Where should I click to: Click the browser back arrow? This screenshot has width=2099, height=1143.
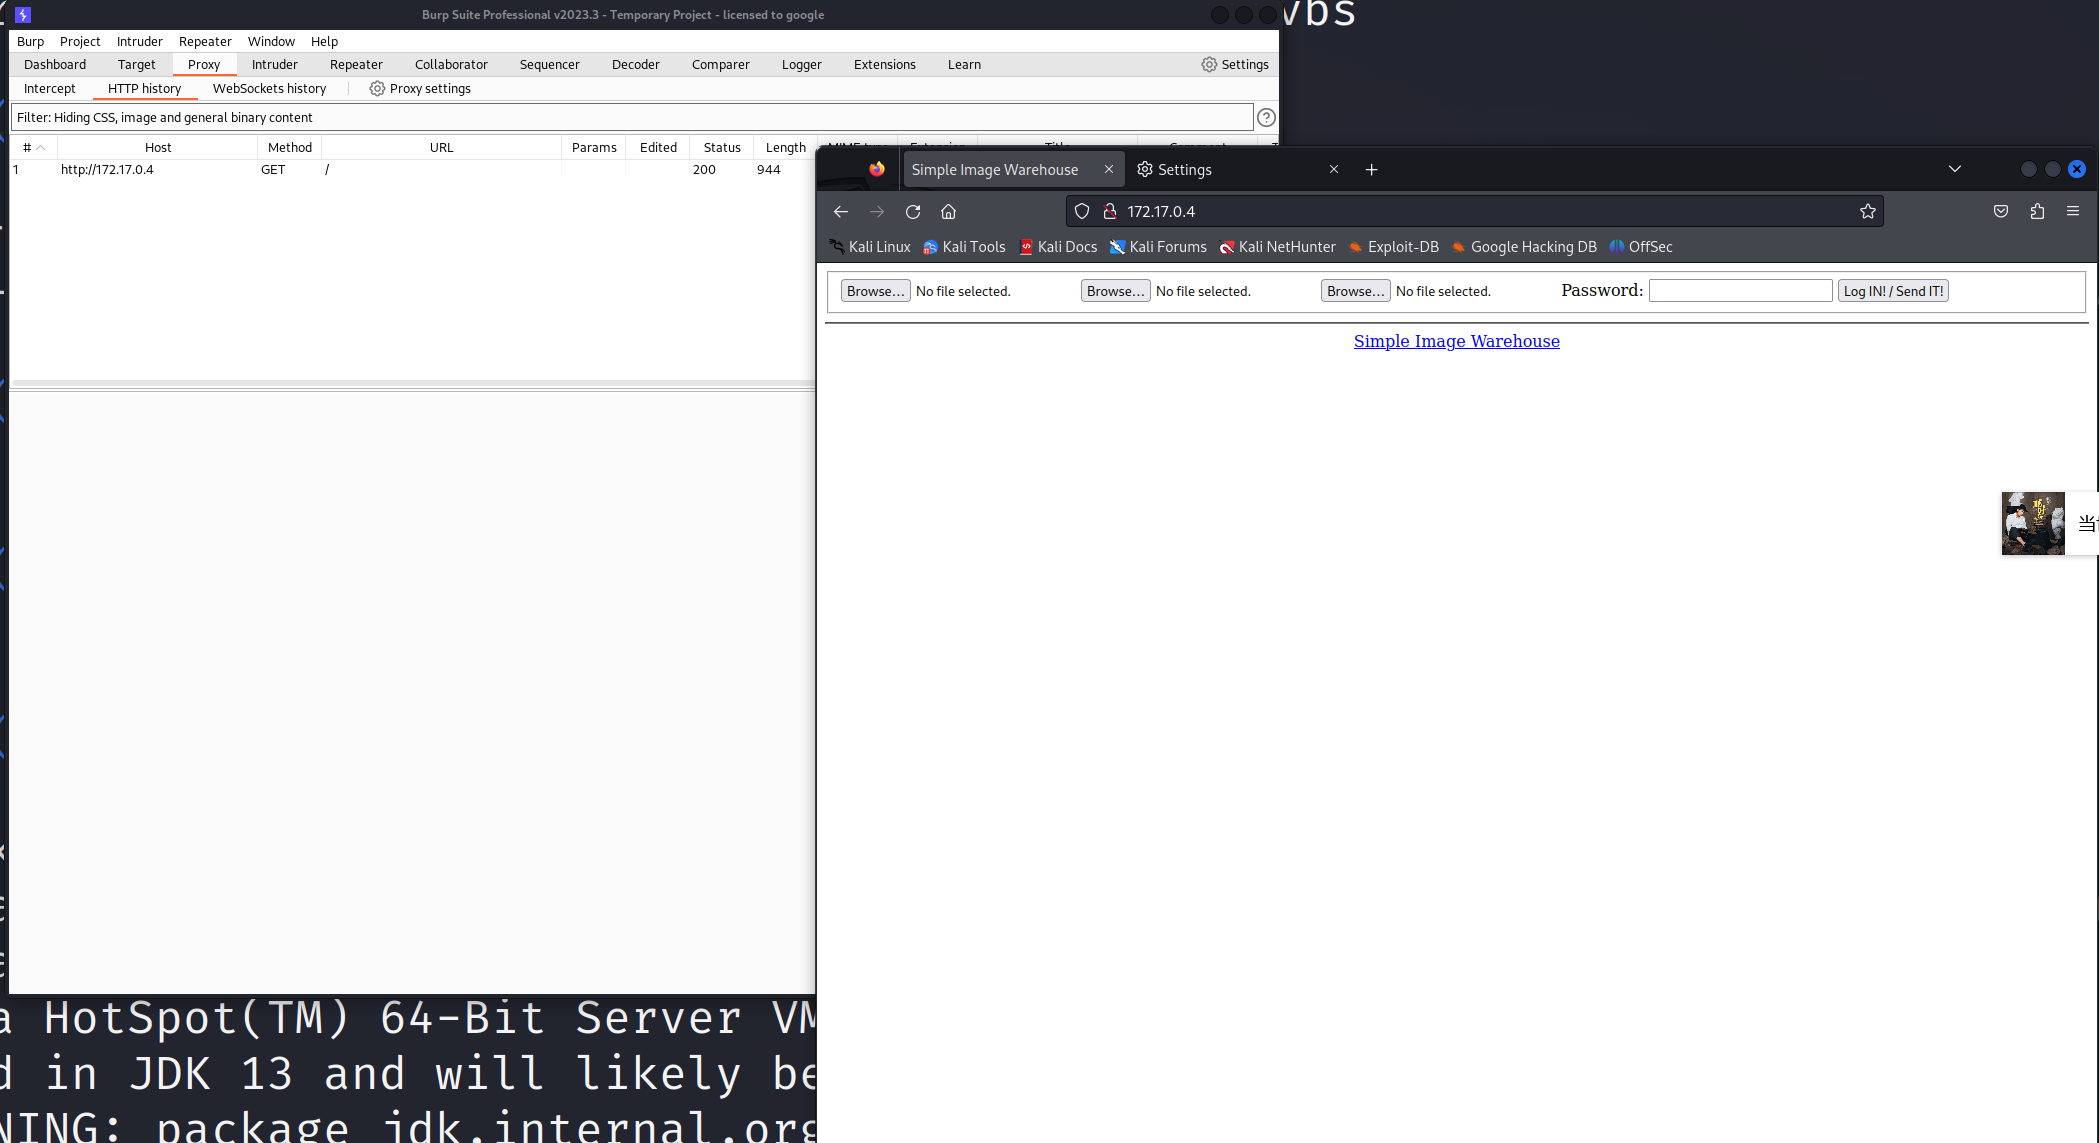pos(840,211)
